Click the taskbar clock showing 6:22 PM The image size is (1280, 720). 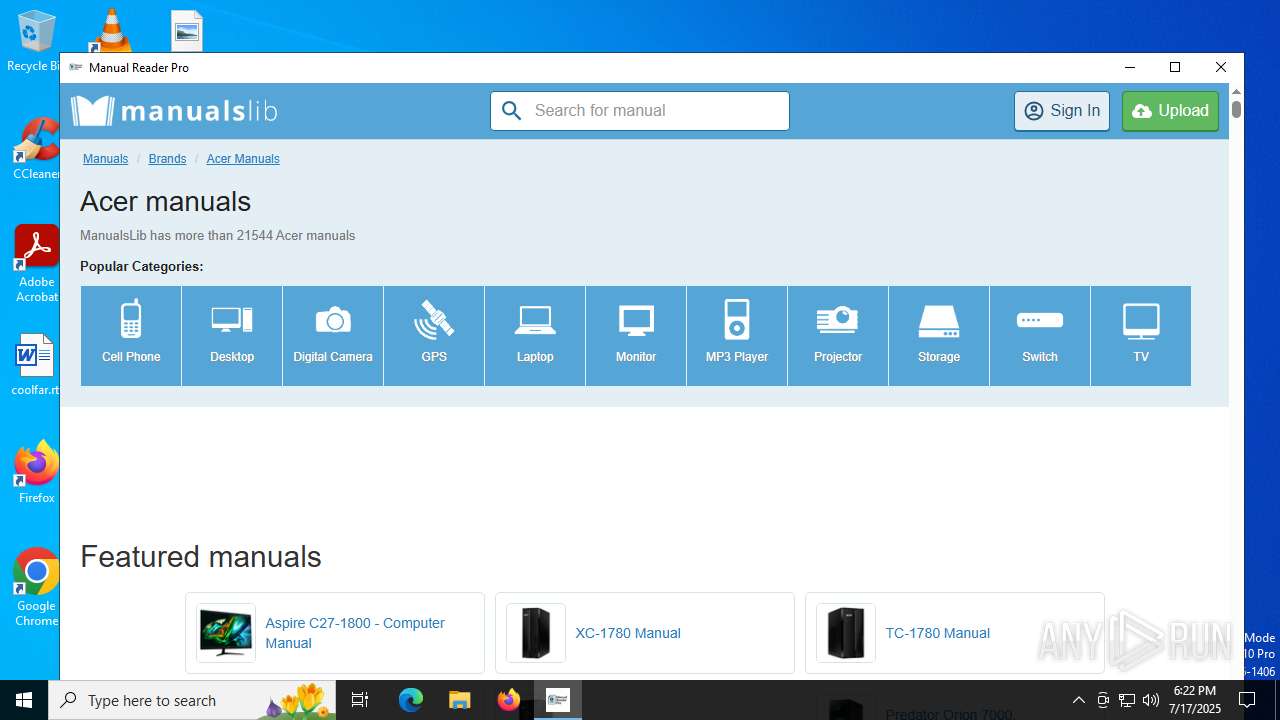pos(1195,700)
